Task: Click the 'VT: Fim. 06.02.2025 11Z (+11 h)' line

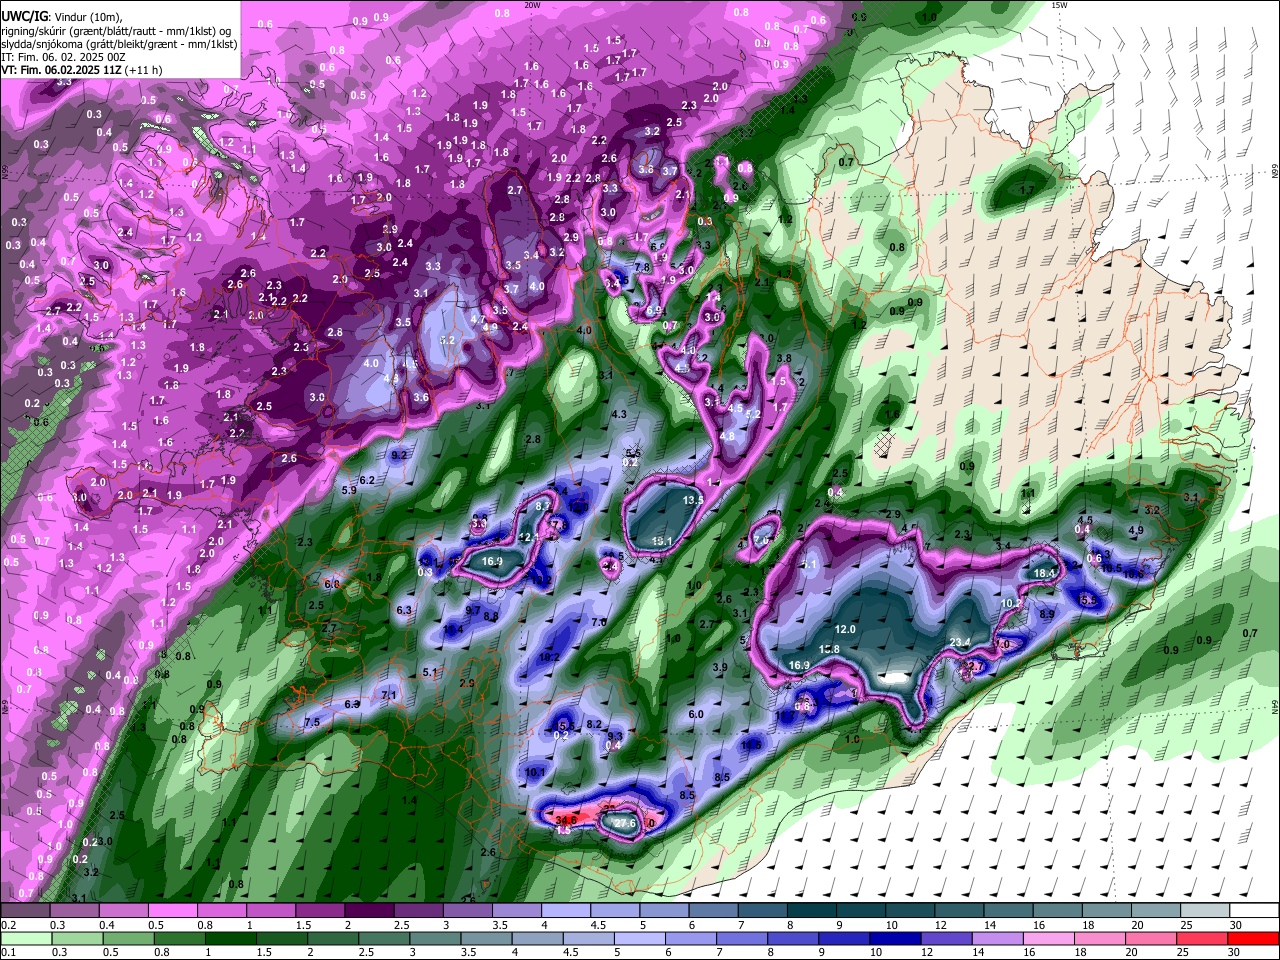Action: click(81, 70)
